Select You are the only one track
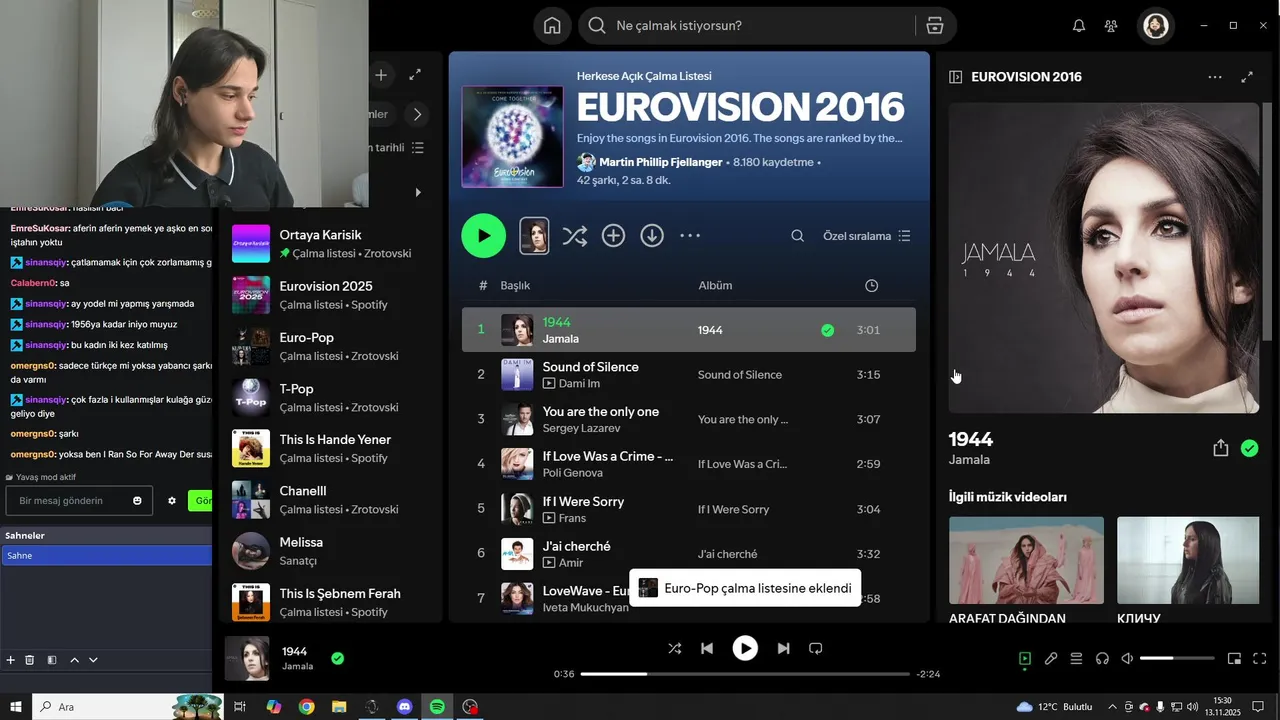The height and width of the screenshot is (720, 1280). [x=689, y=419]
